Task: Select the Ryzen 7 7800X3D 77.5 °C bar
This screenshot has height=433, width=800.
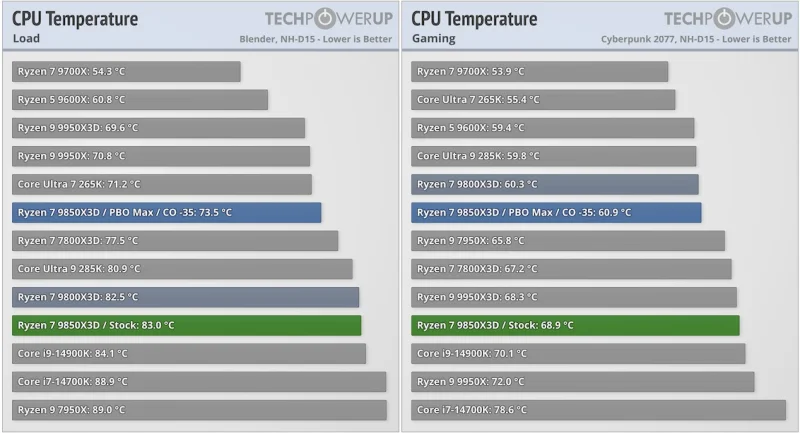Action: tap(175, 240)
